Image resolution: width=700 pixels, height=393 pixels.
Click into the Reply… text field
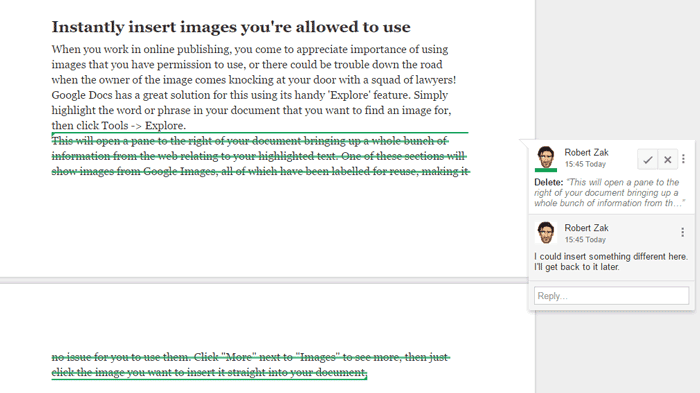click(x=611, y=296)
